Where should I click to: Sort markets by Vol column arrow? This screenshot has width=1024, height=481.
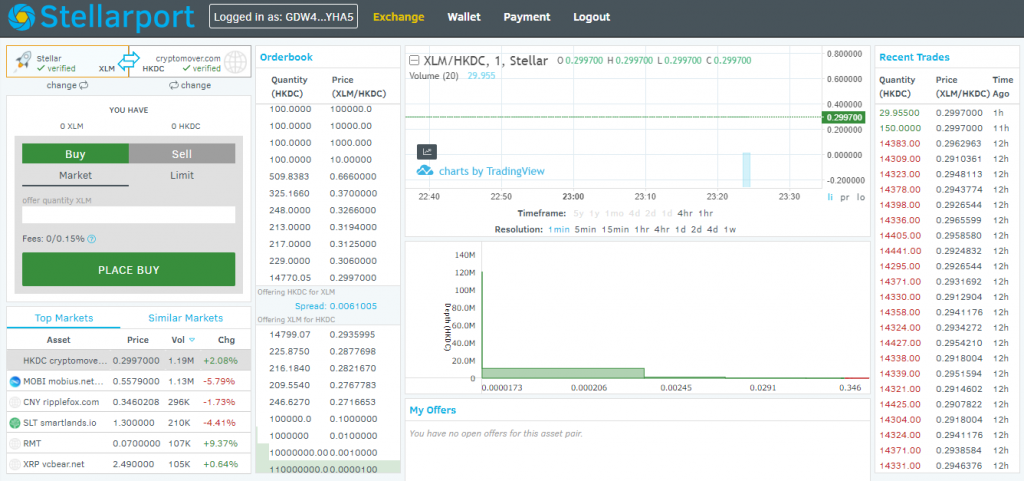pos(192,340)
